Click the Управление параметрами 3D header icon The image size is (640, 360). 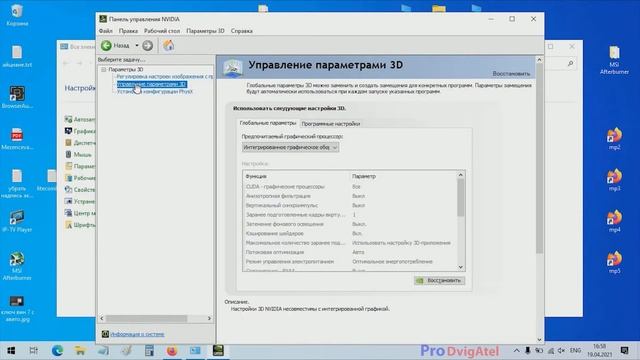(x=233, y=68)
